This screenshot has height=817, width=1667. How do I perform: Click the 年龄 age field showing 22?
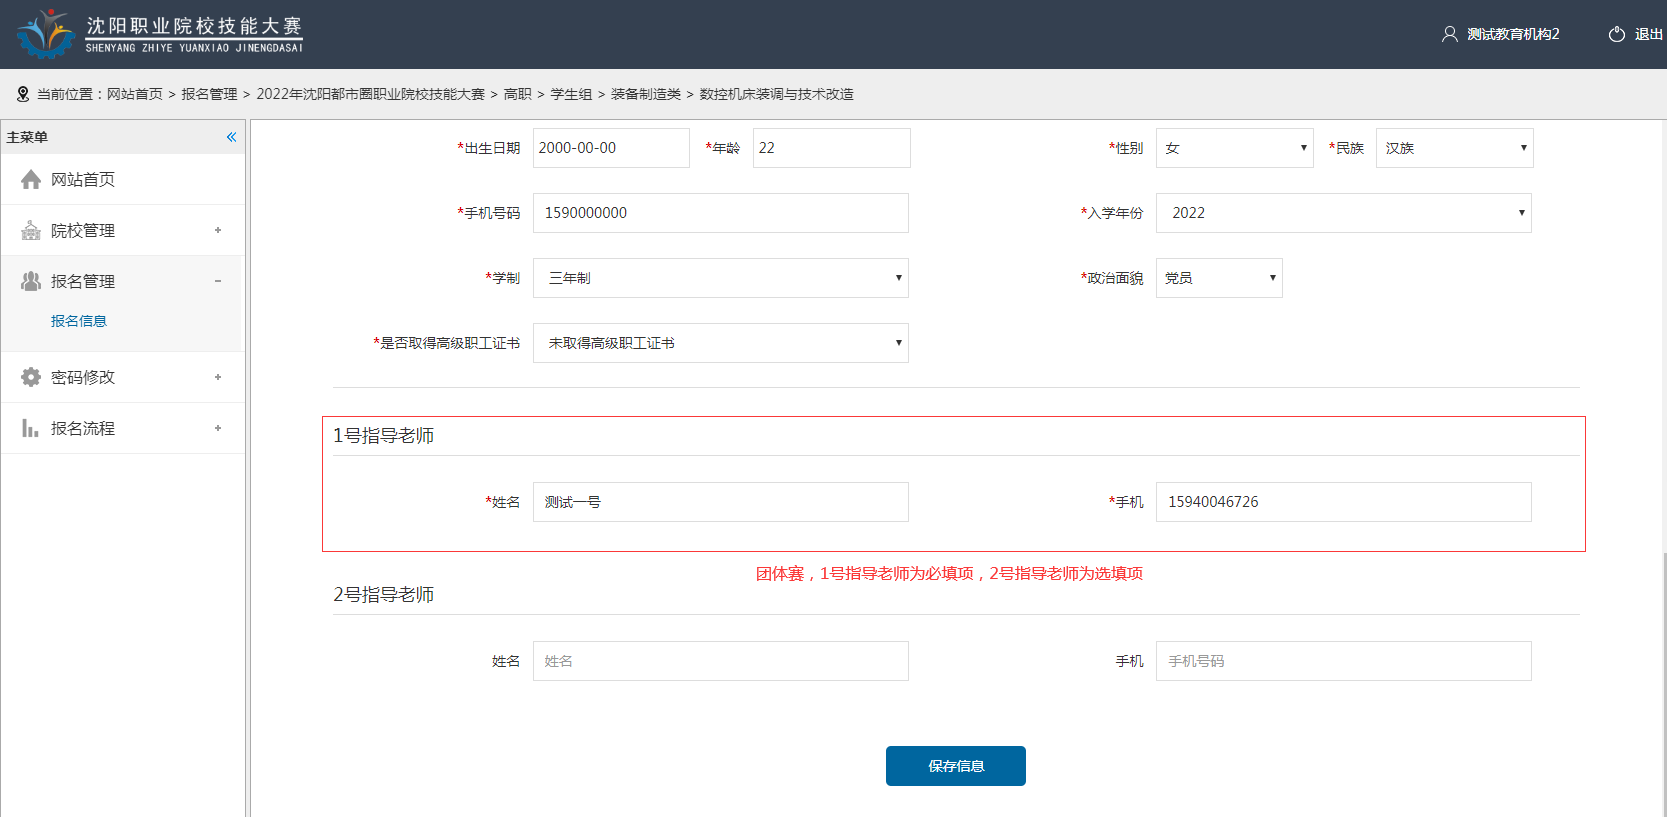[x=831, y=148]
